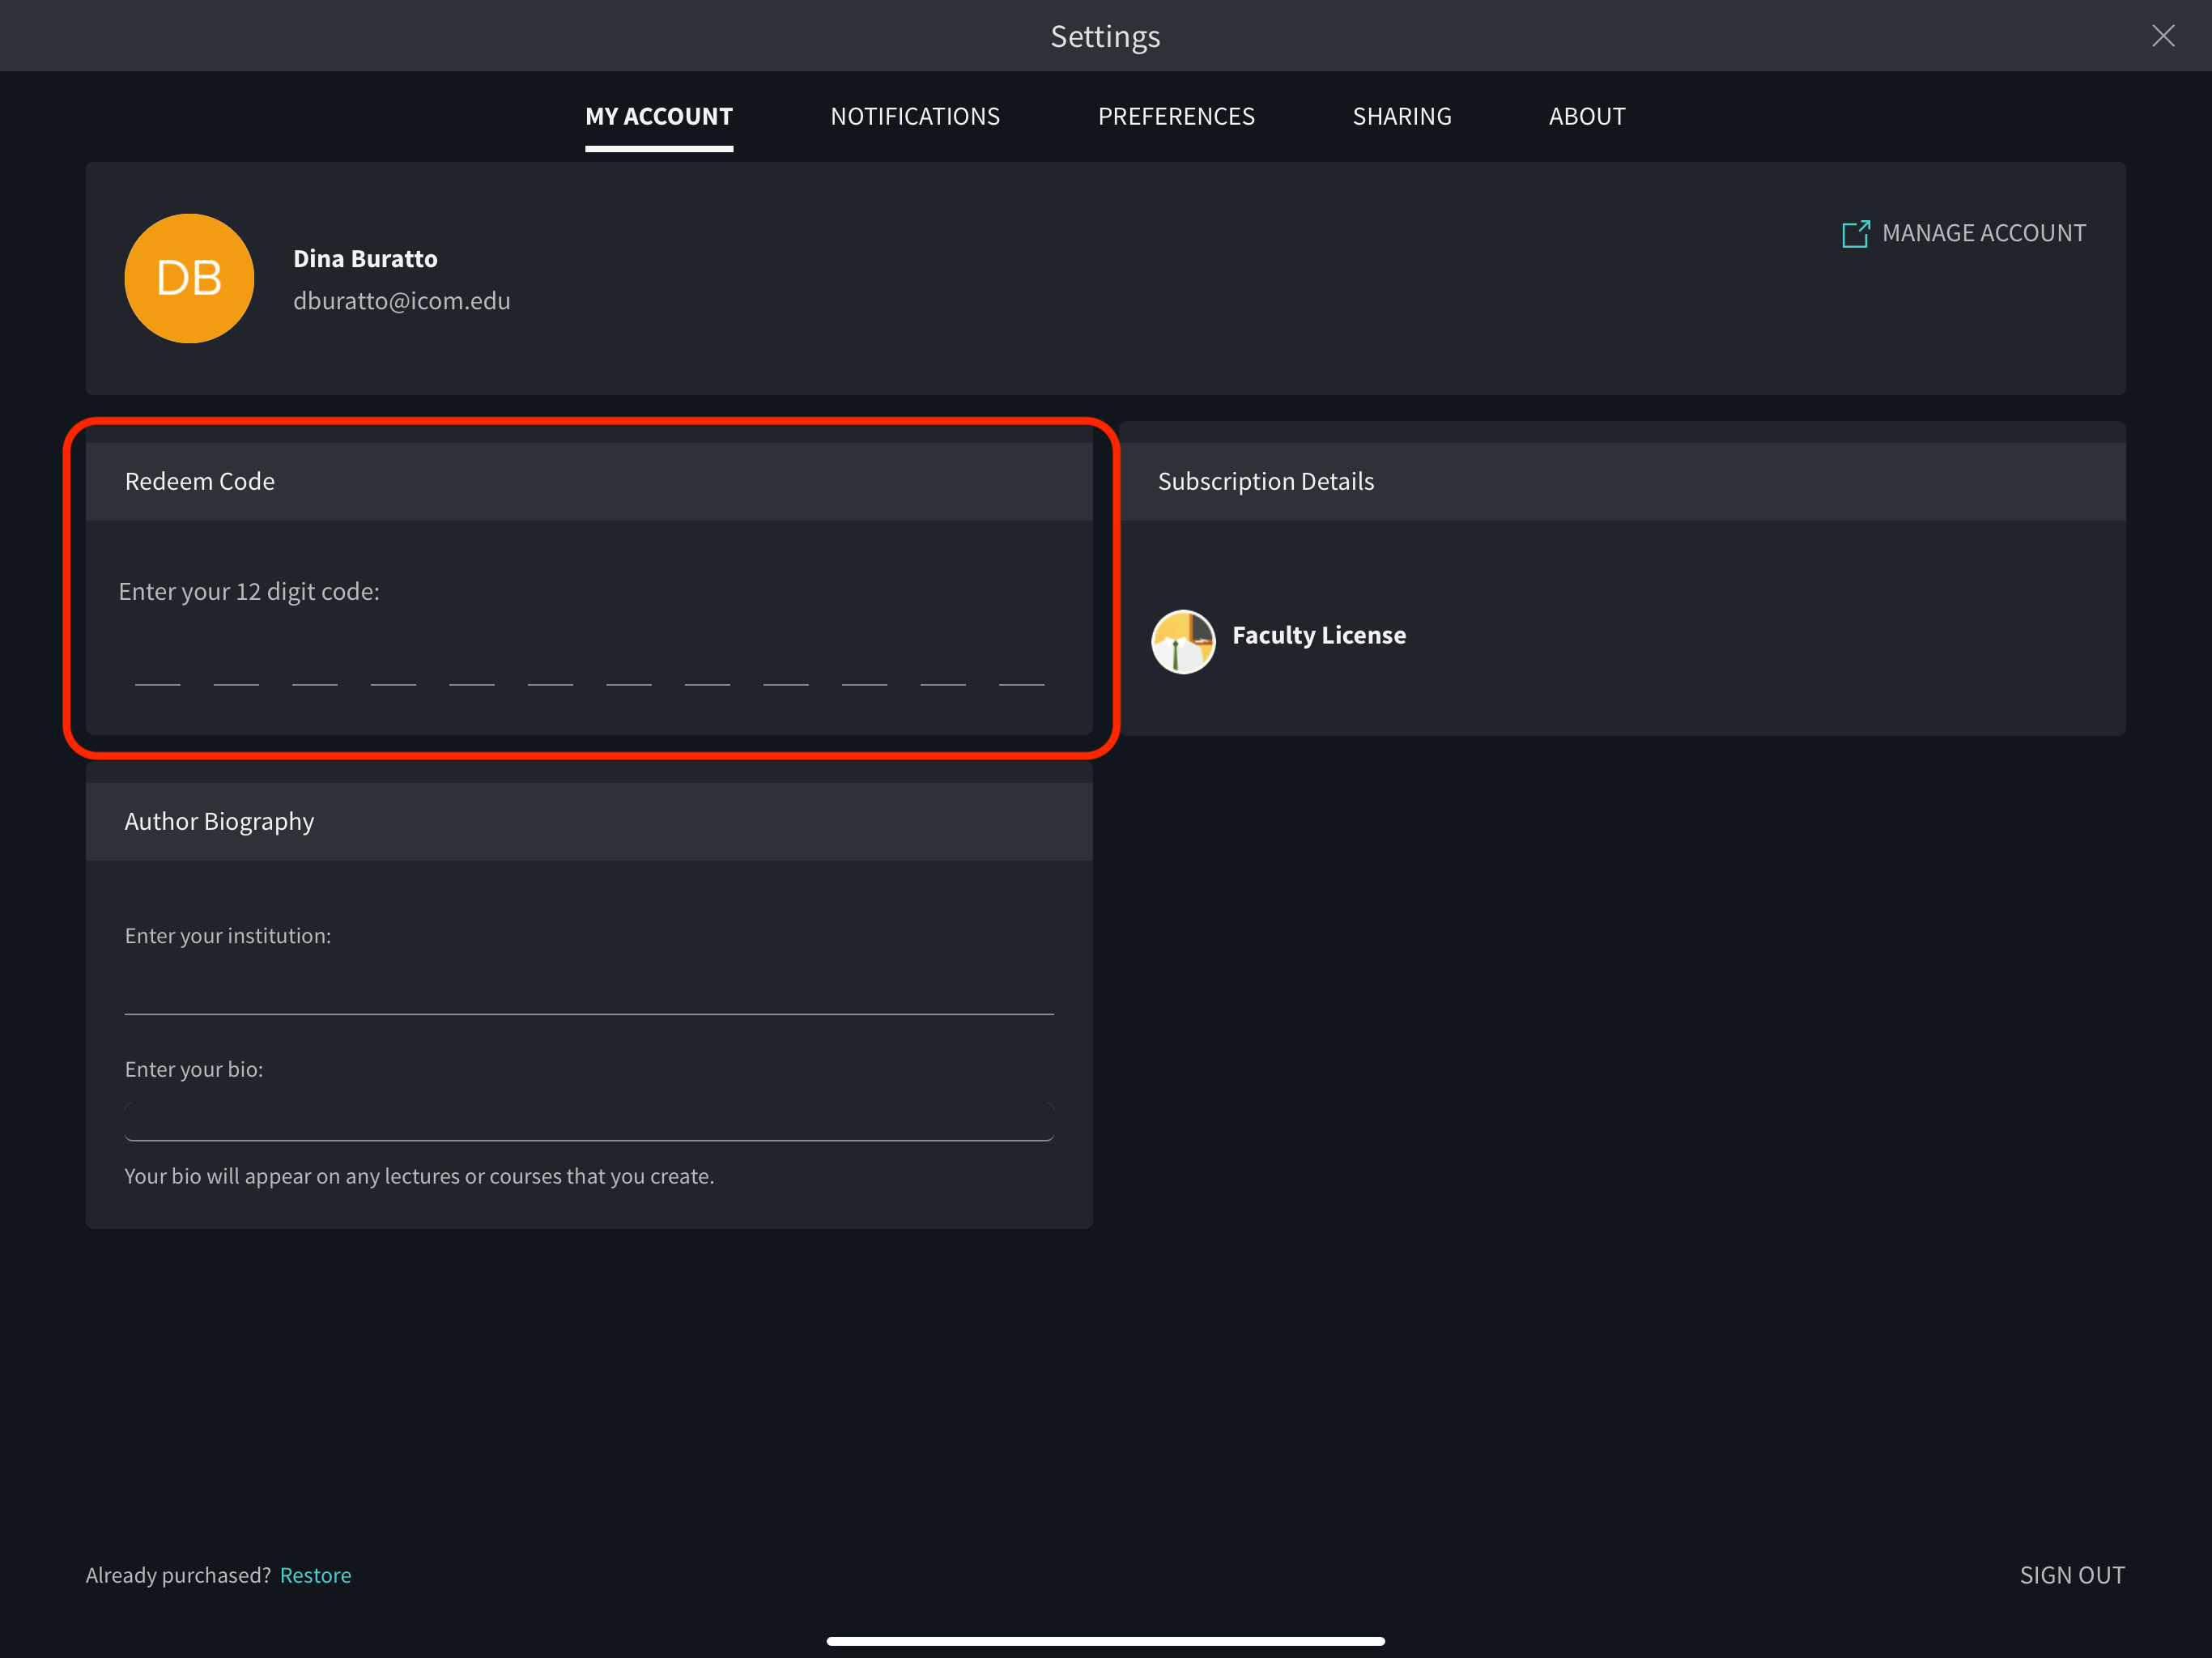Click the Redeem Code section header

point(589,481)
